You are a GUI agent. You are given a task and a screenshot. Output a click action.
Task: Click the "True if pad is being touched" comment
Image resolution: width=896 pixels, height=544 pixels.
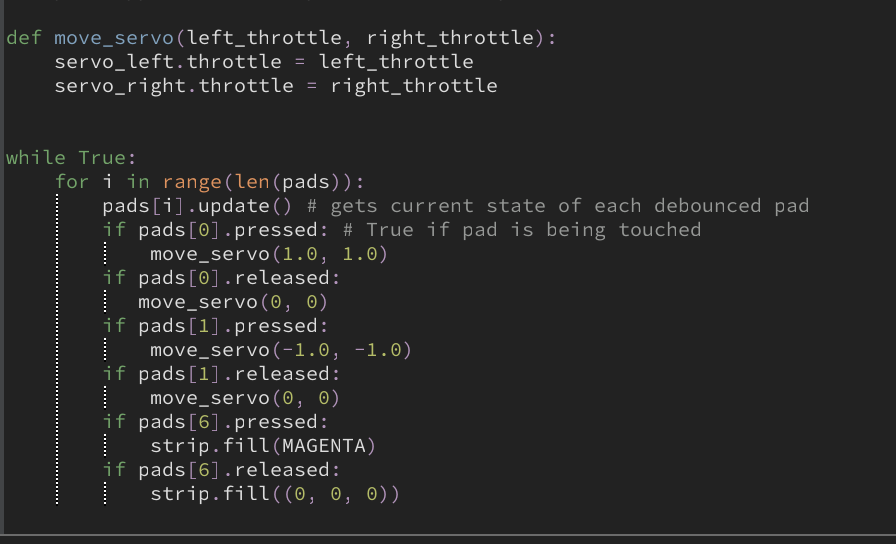point(534,230)
